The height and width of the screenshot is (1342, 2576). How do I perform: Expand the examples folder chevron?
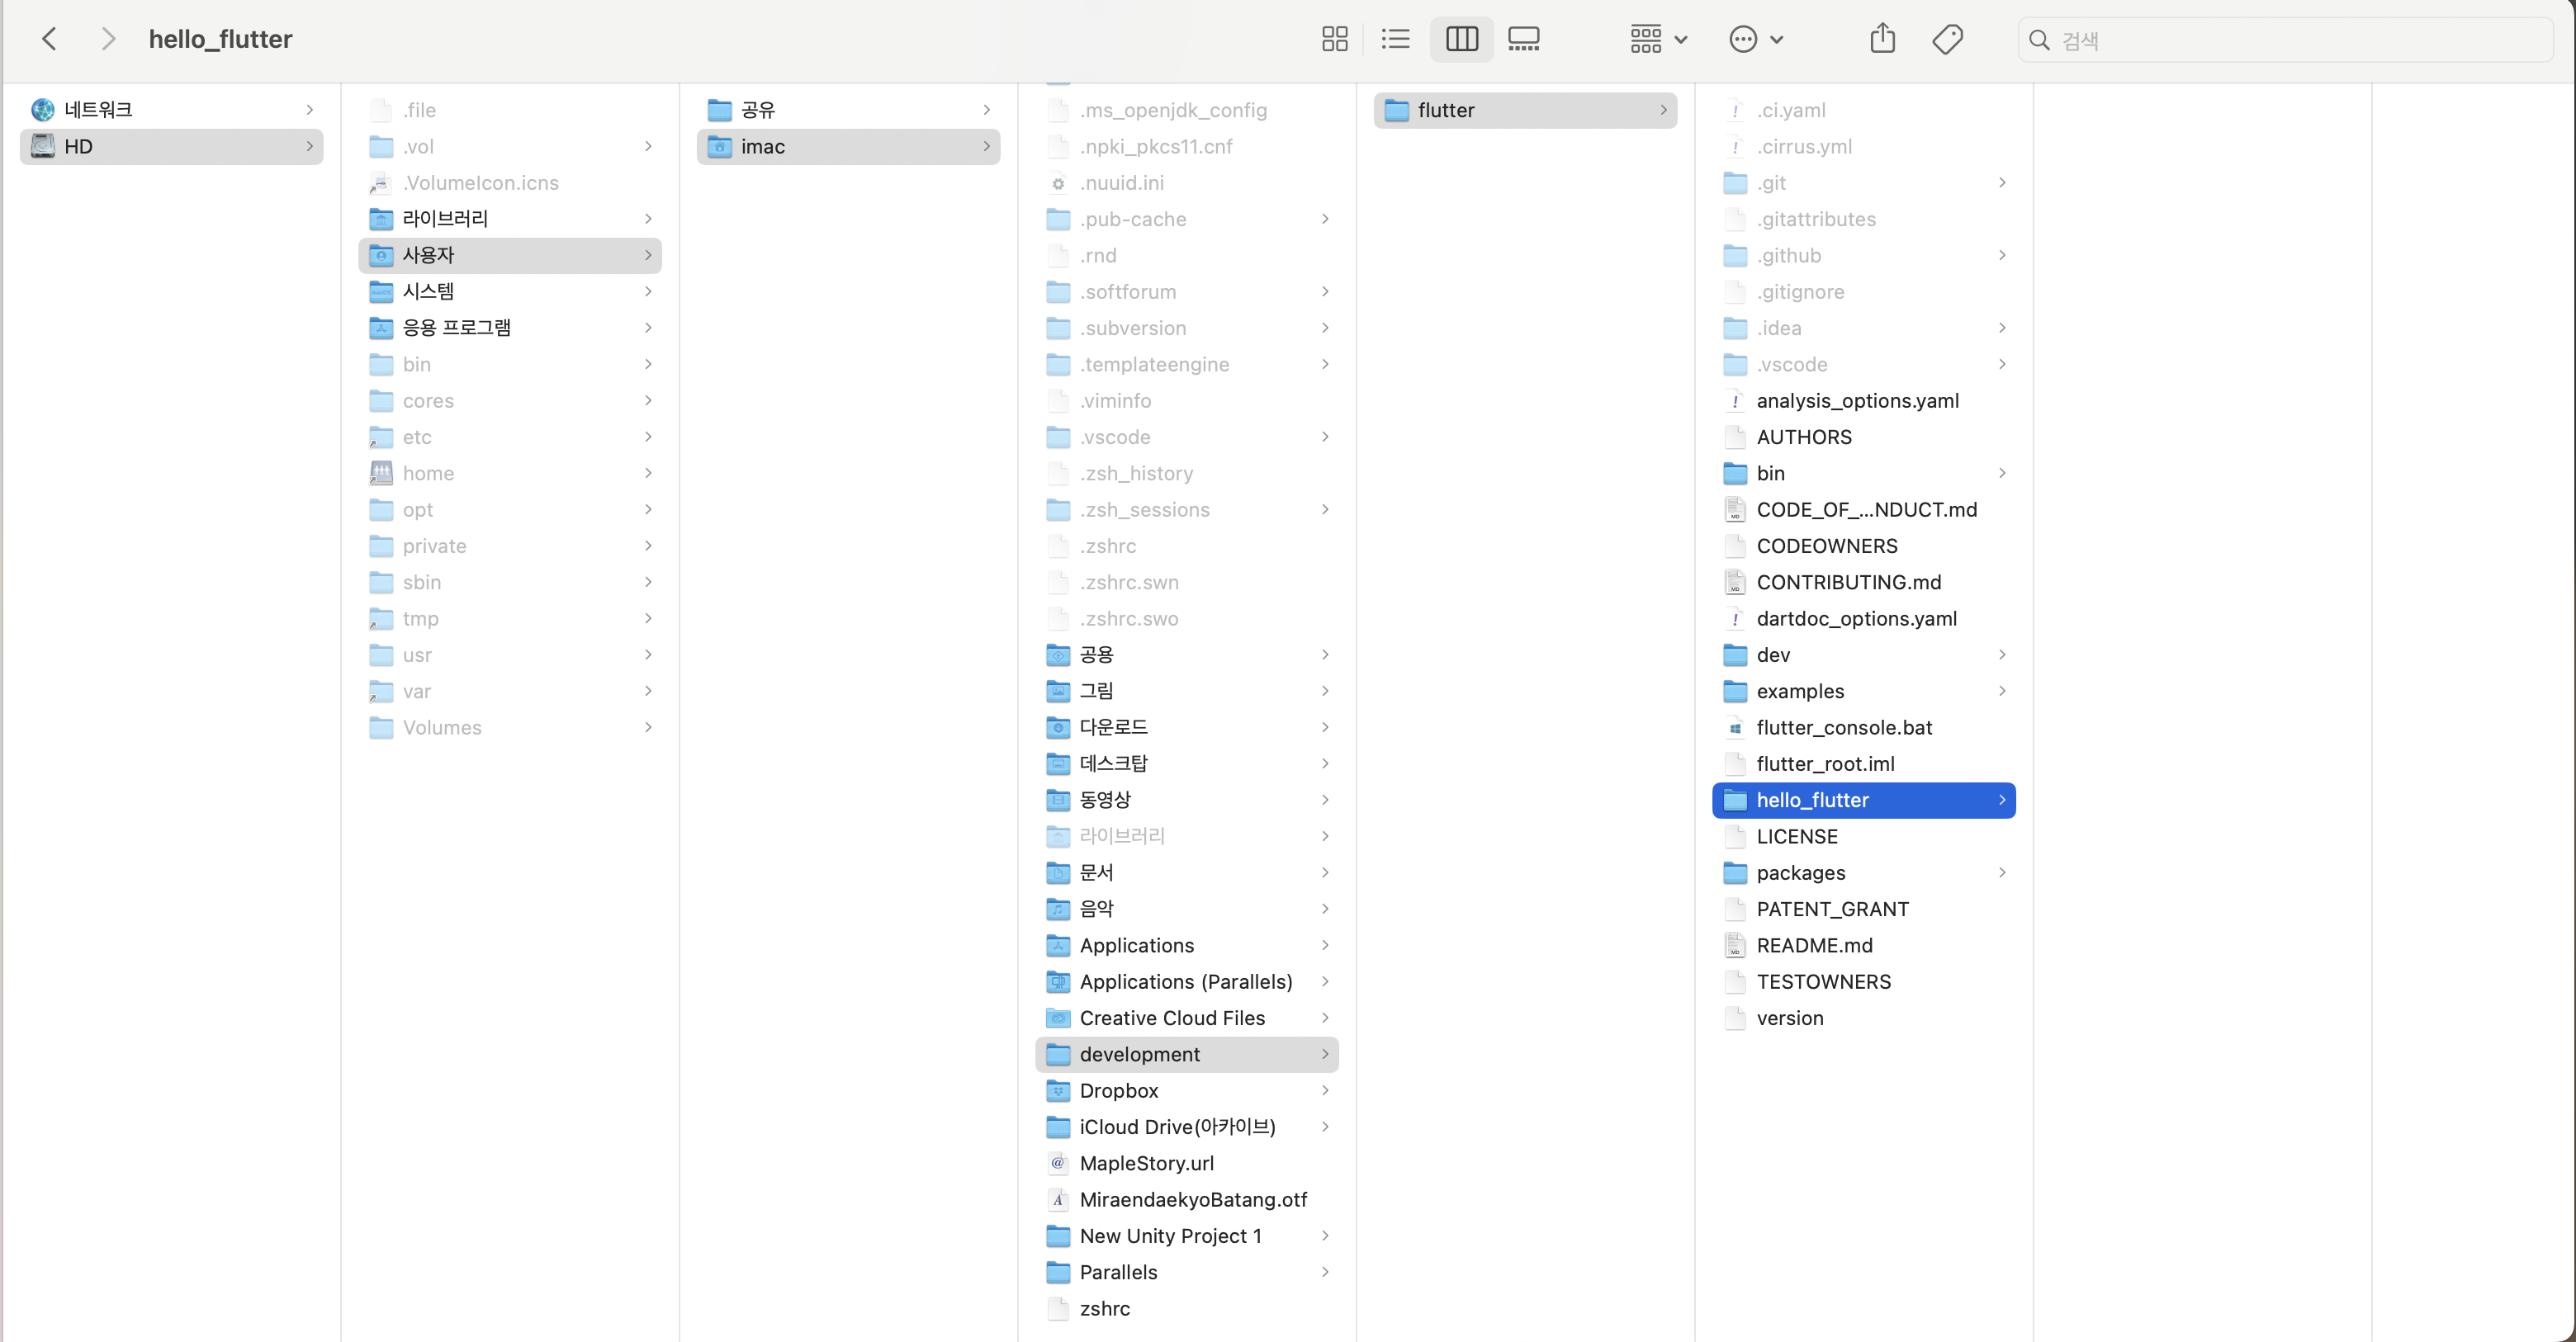tap(2002, 691)
